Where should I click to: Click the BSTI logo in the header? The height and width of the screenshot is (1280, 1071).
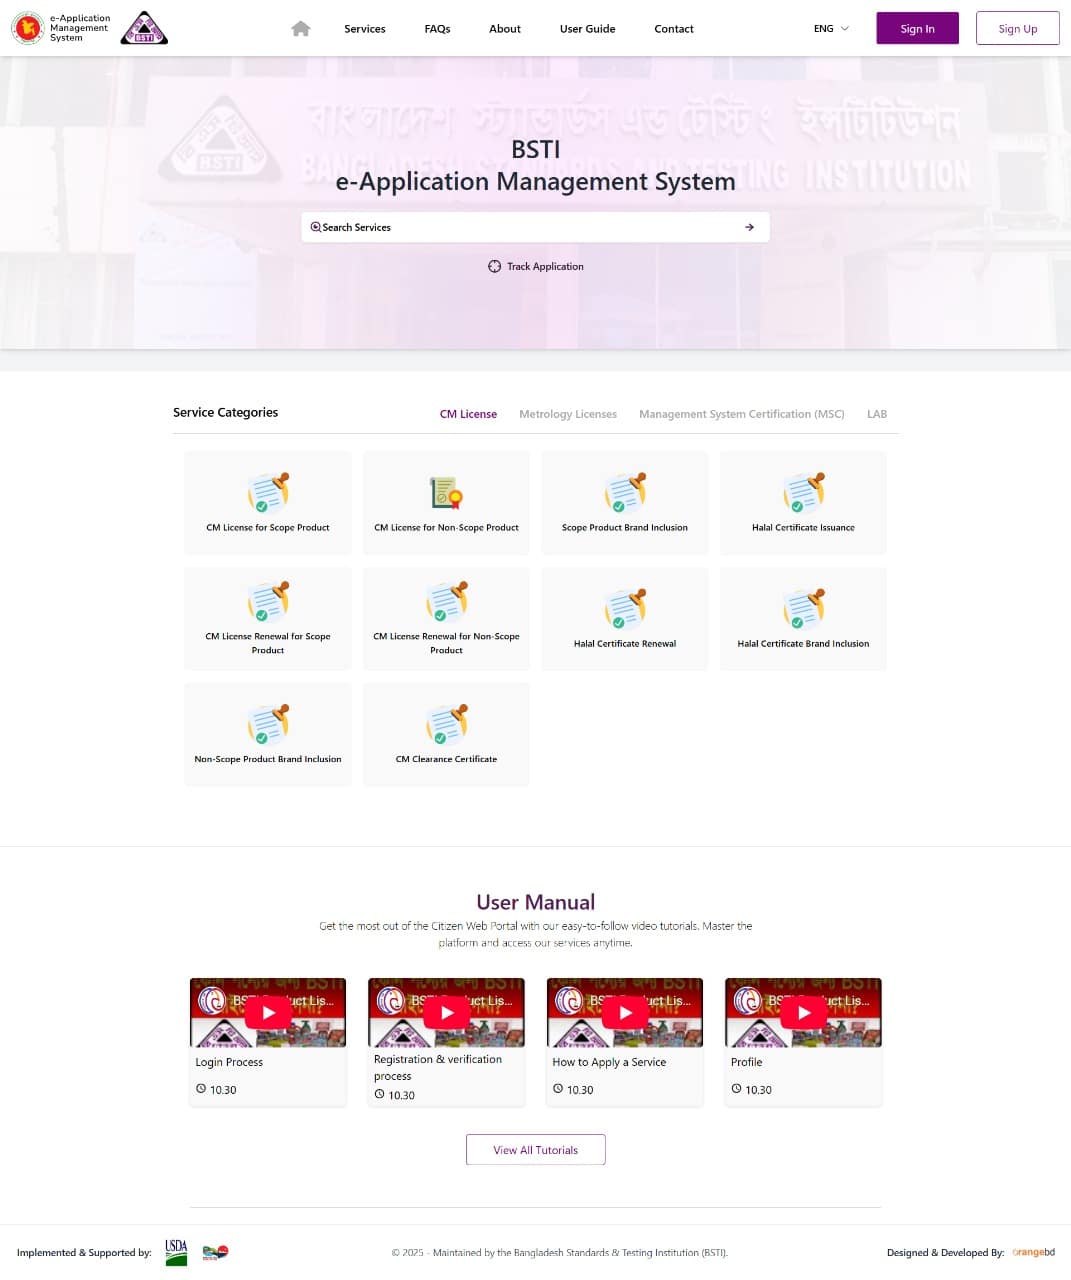(144, 28)
